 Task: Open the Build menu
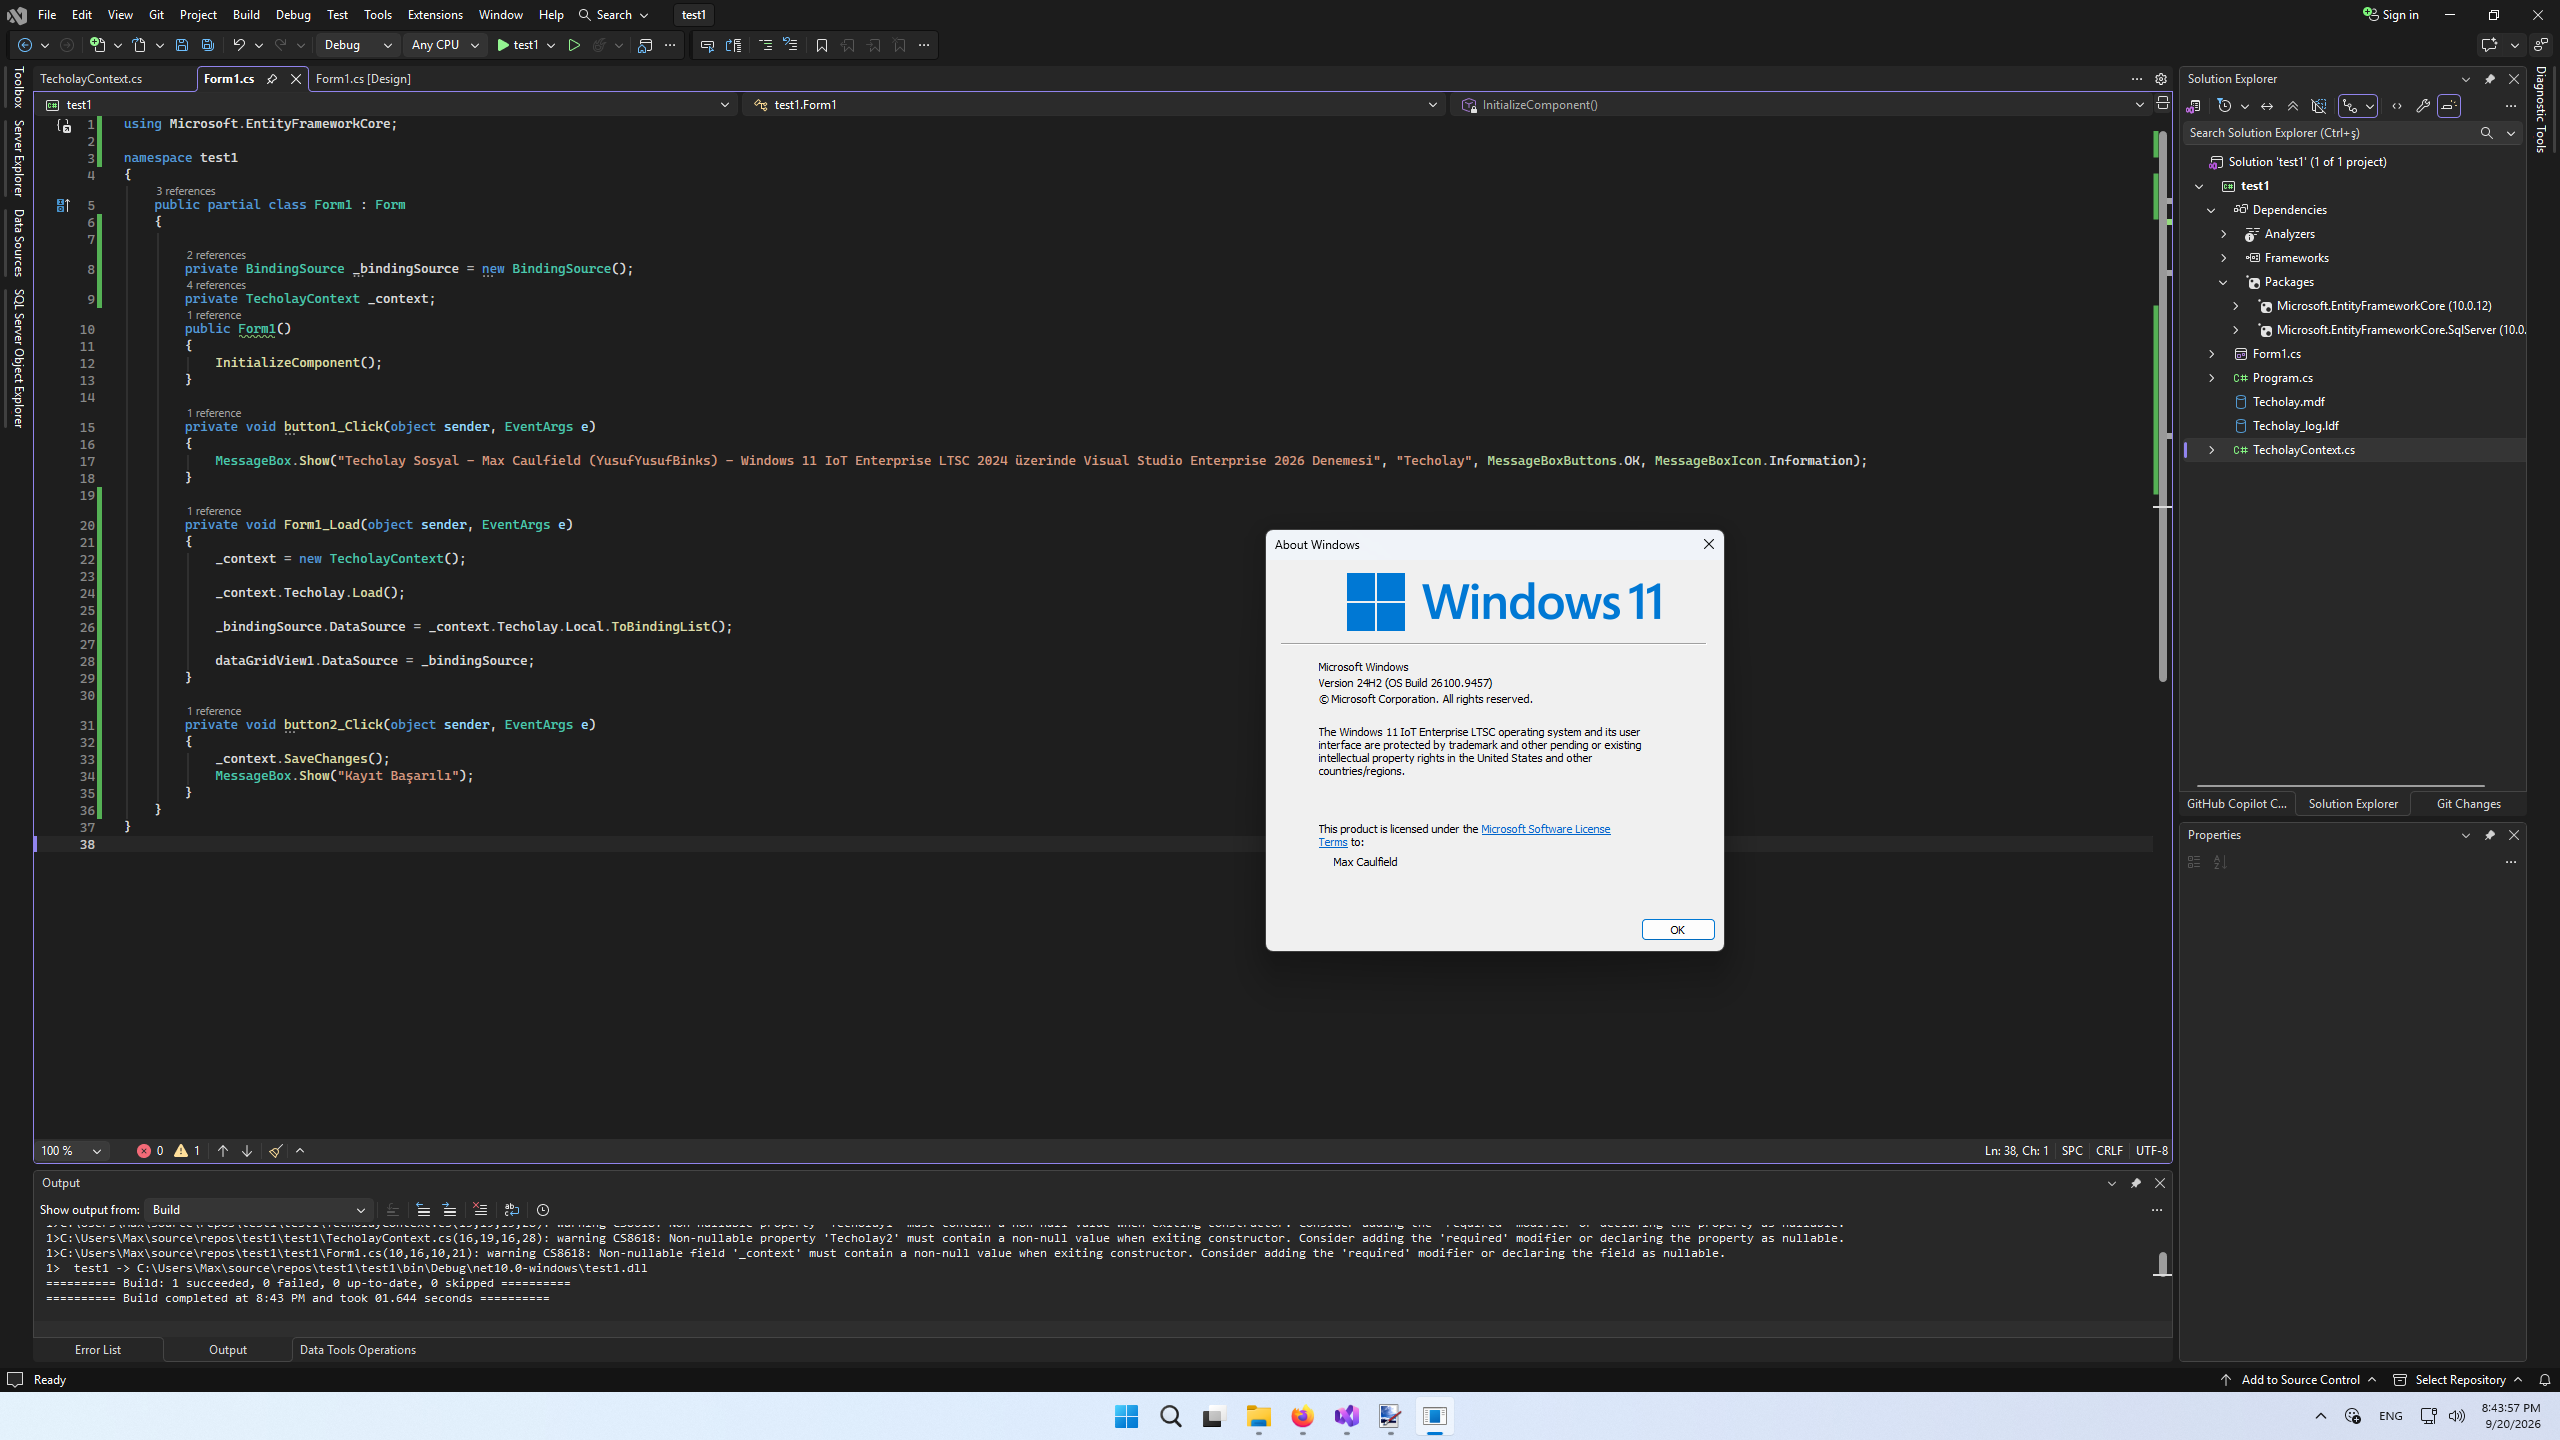click(246, 15)
